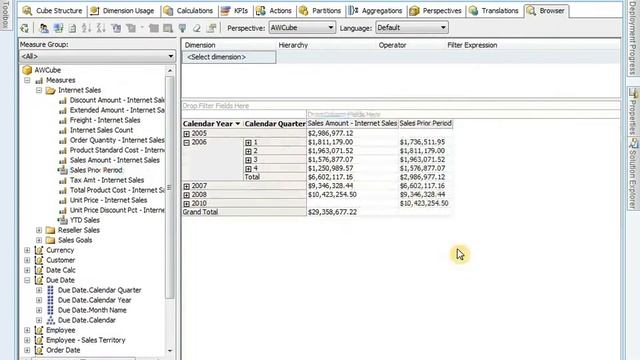Click the Reseller Sales folder icon
The width and height of the screenshot is (640, 360).
point(51,230)
